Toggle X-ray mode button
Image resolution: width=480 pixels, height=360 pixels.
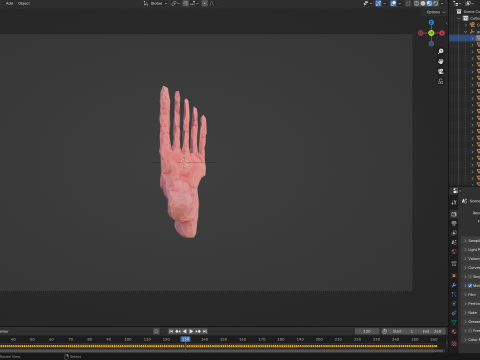click(408, 3)
